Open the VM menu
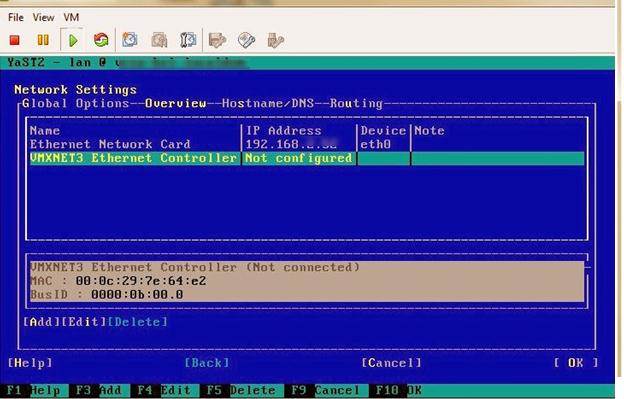The width and height of the screenshot is (624, 399). pyautogui.click(x=71, y=18)
